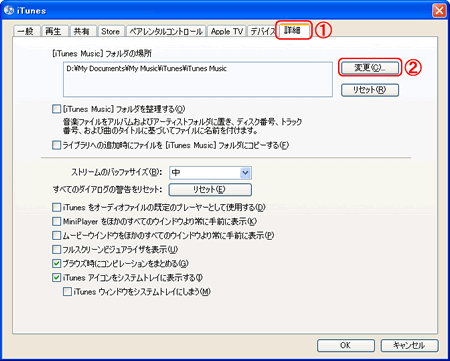Open the ストリームのバッファサイズ dropdown
Screen dimensions: 450x361
[x=210, y=173]
